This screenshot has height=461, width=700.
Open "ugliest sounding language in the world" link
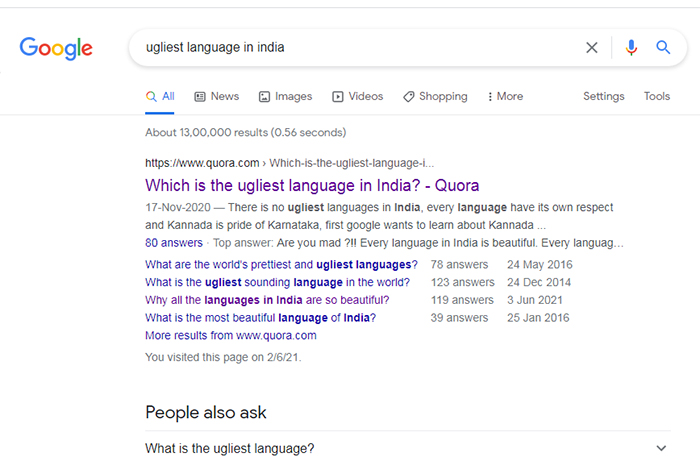(277, 282)
